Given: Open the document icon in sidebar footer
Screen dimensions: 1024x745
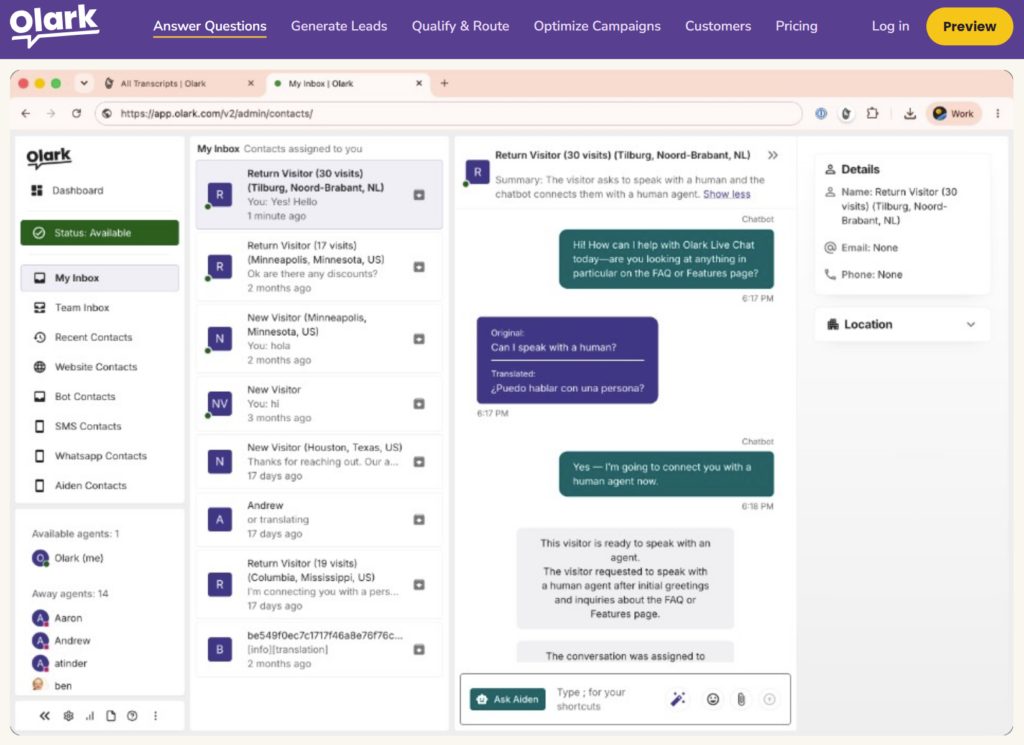Looking at the screenshot, I should click(x=111, y=716).
